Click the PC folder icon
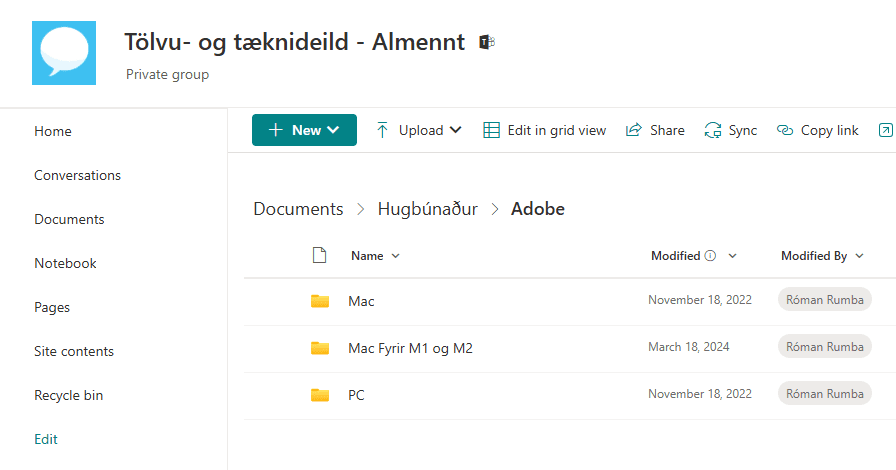896x470 pixels. (320, 395)
